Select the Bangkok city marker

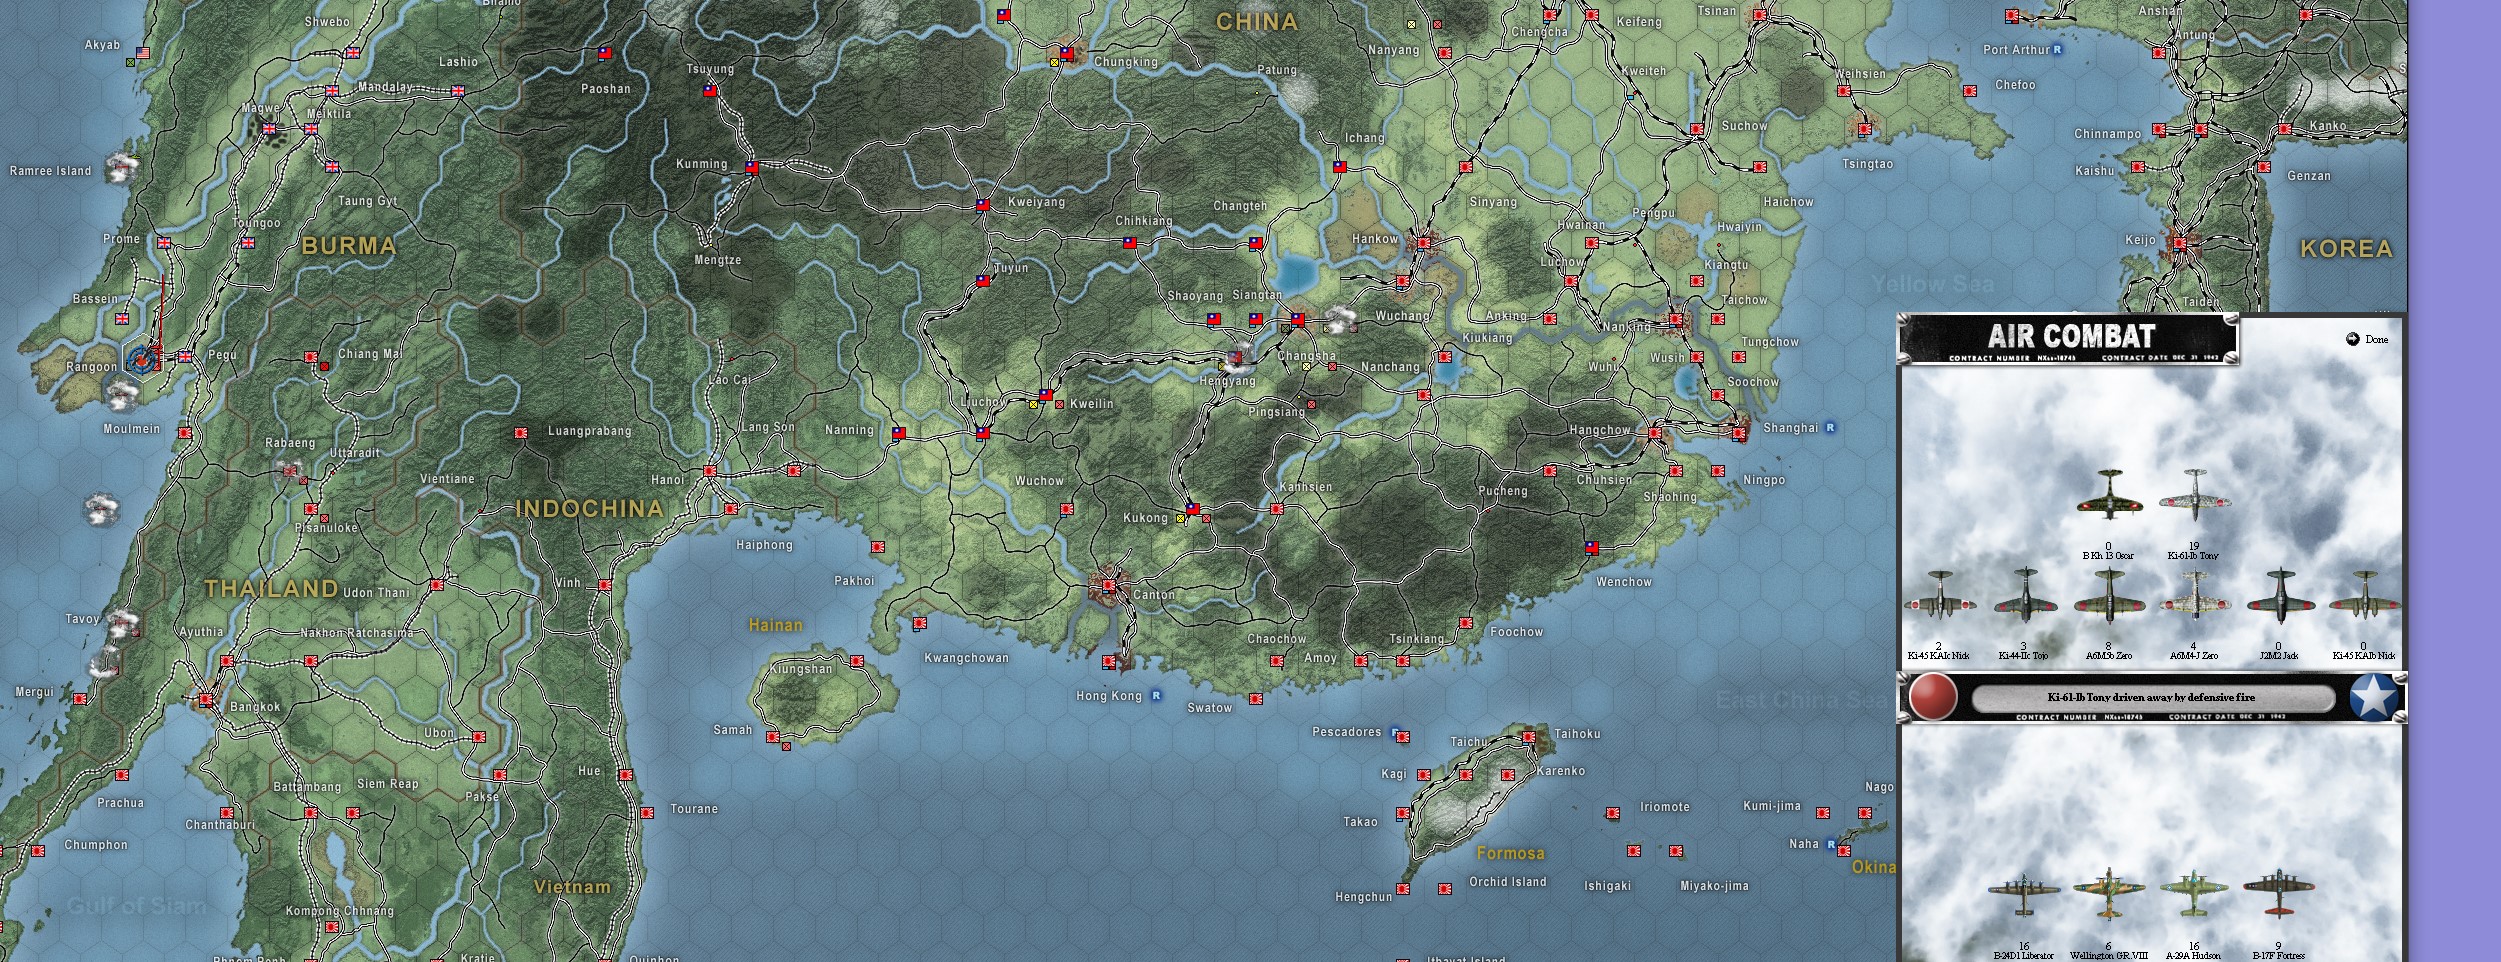pos(206,699)
